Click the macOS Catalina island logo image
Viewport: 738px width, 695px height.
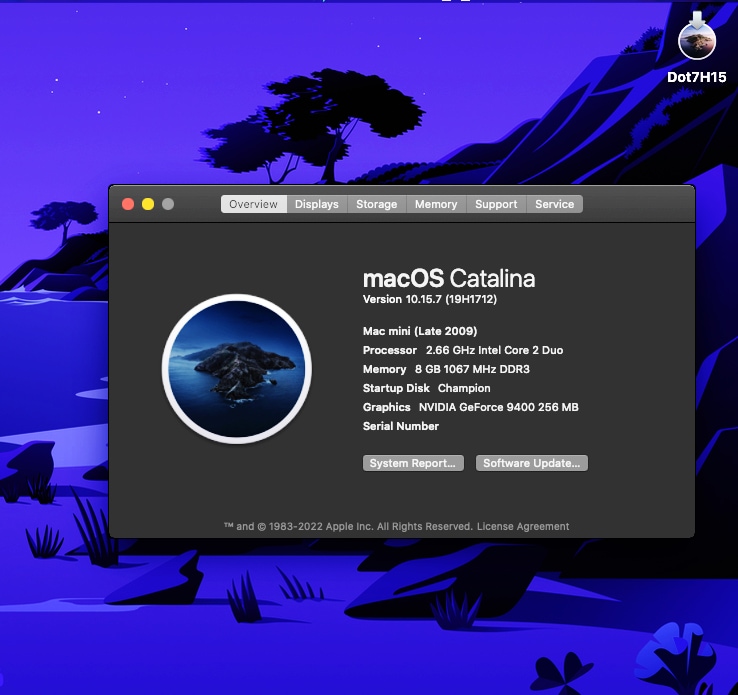(237, 369)
